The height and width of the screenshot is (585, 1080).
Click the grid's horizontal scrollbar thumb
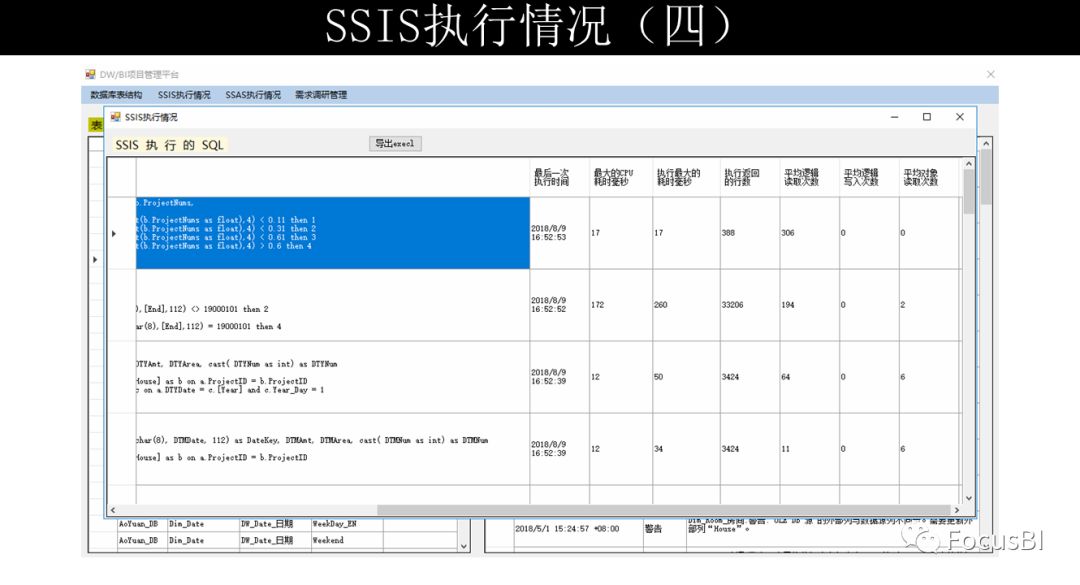(x=663, y=510)
